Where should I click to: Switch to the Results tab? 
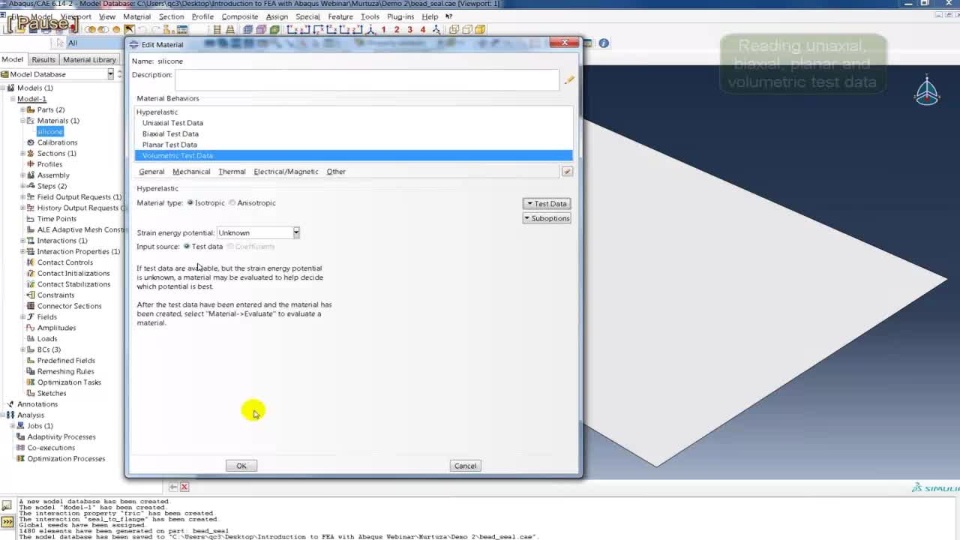point(43,59)
